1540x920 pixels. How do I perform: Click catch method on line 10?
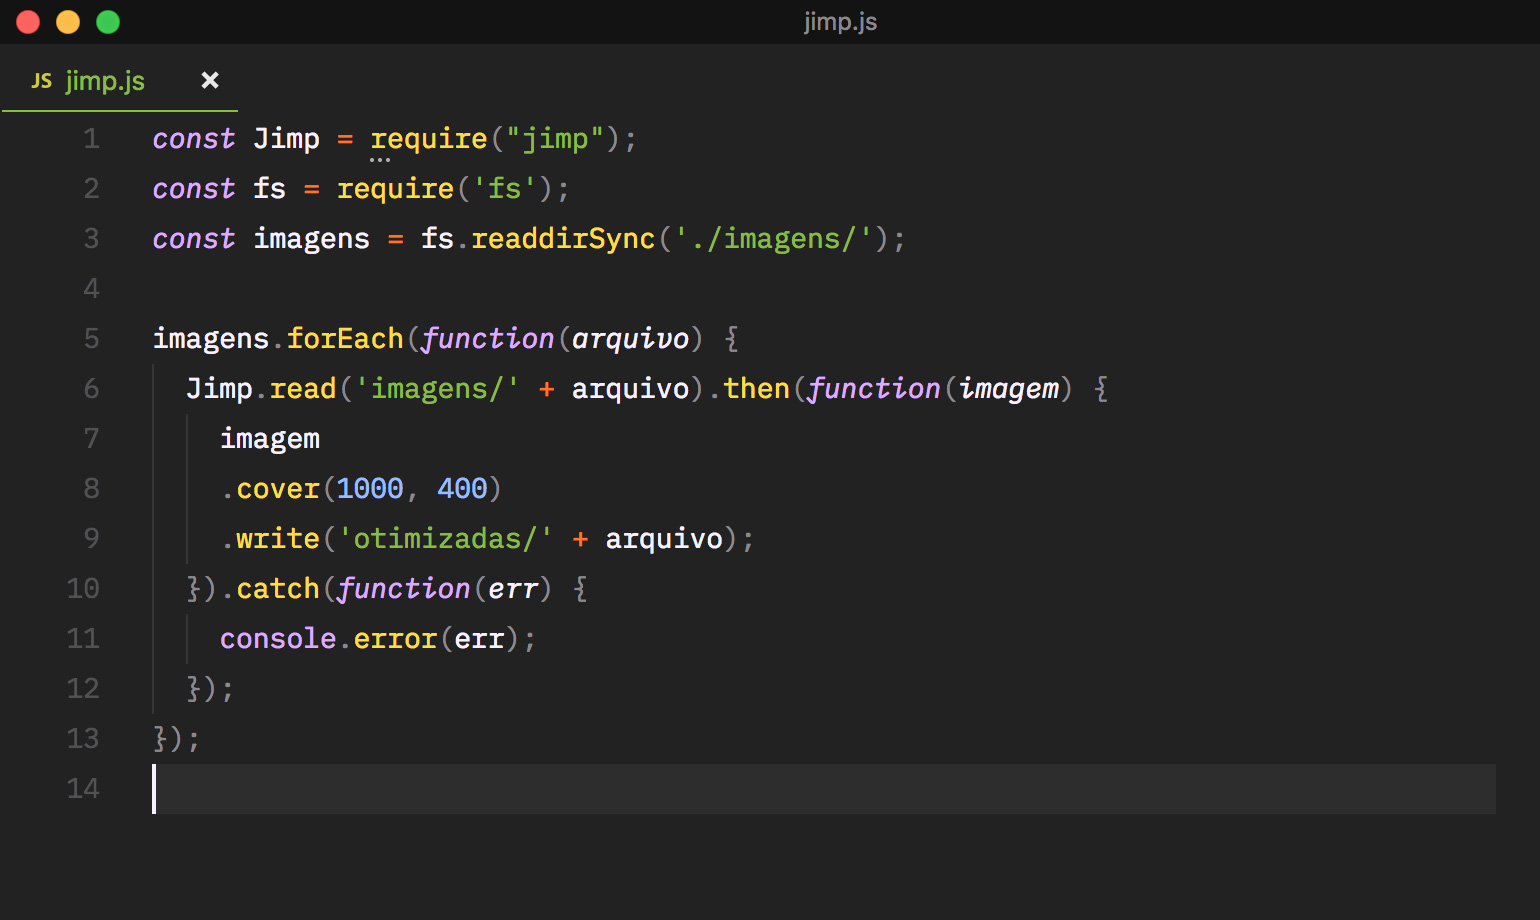(x=278, y=589)
